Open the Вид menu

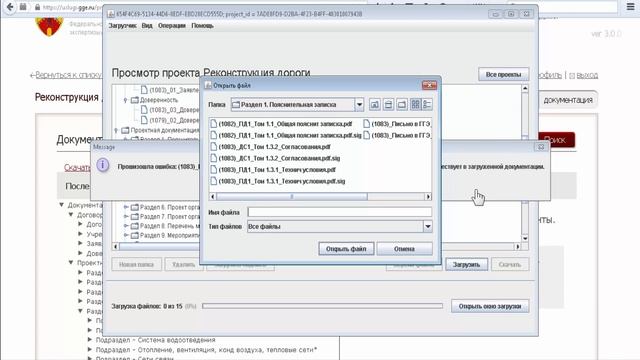click(147, 26)
